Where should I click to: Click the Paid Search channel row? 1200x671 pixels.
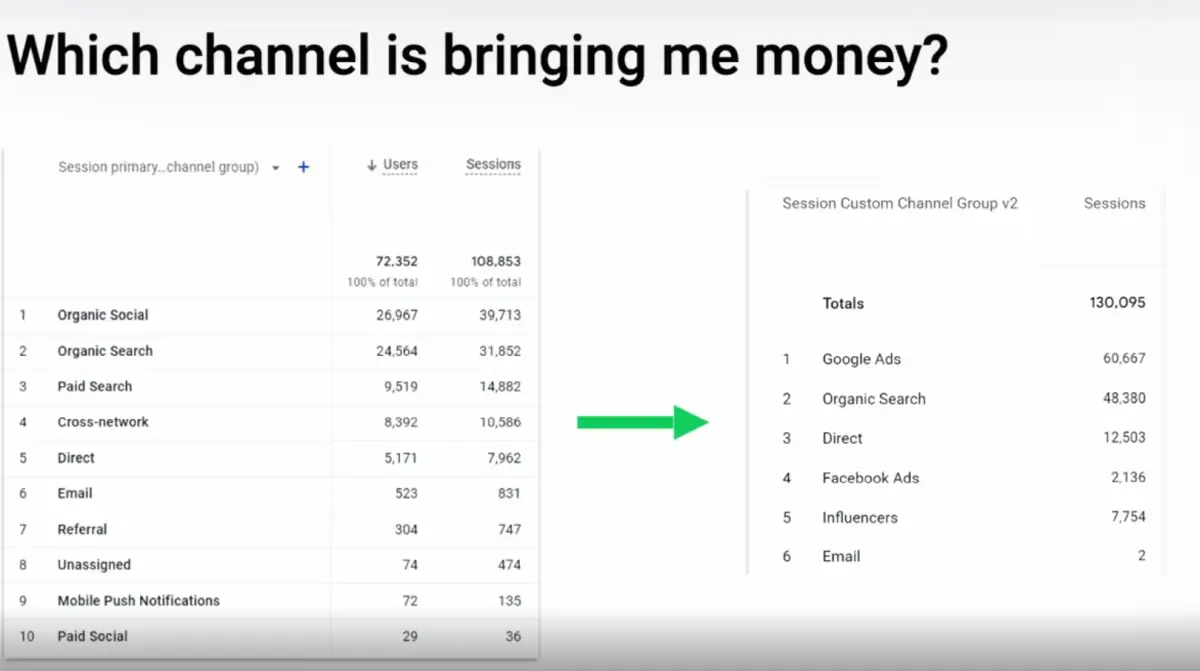pyautogui.click(x=95, y=386)
